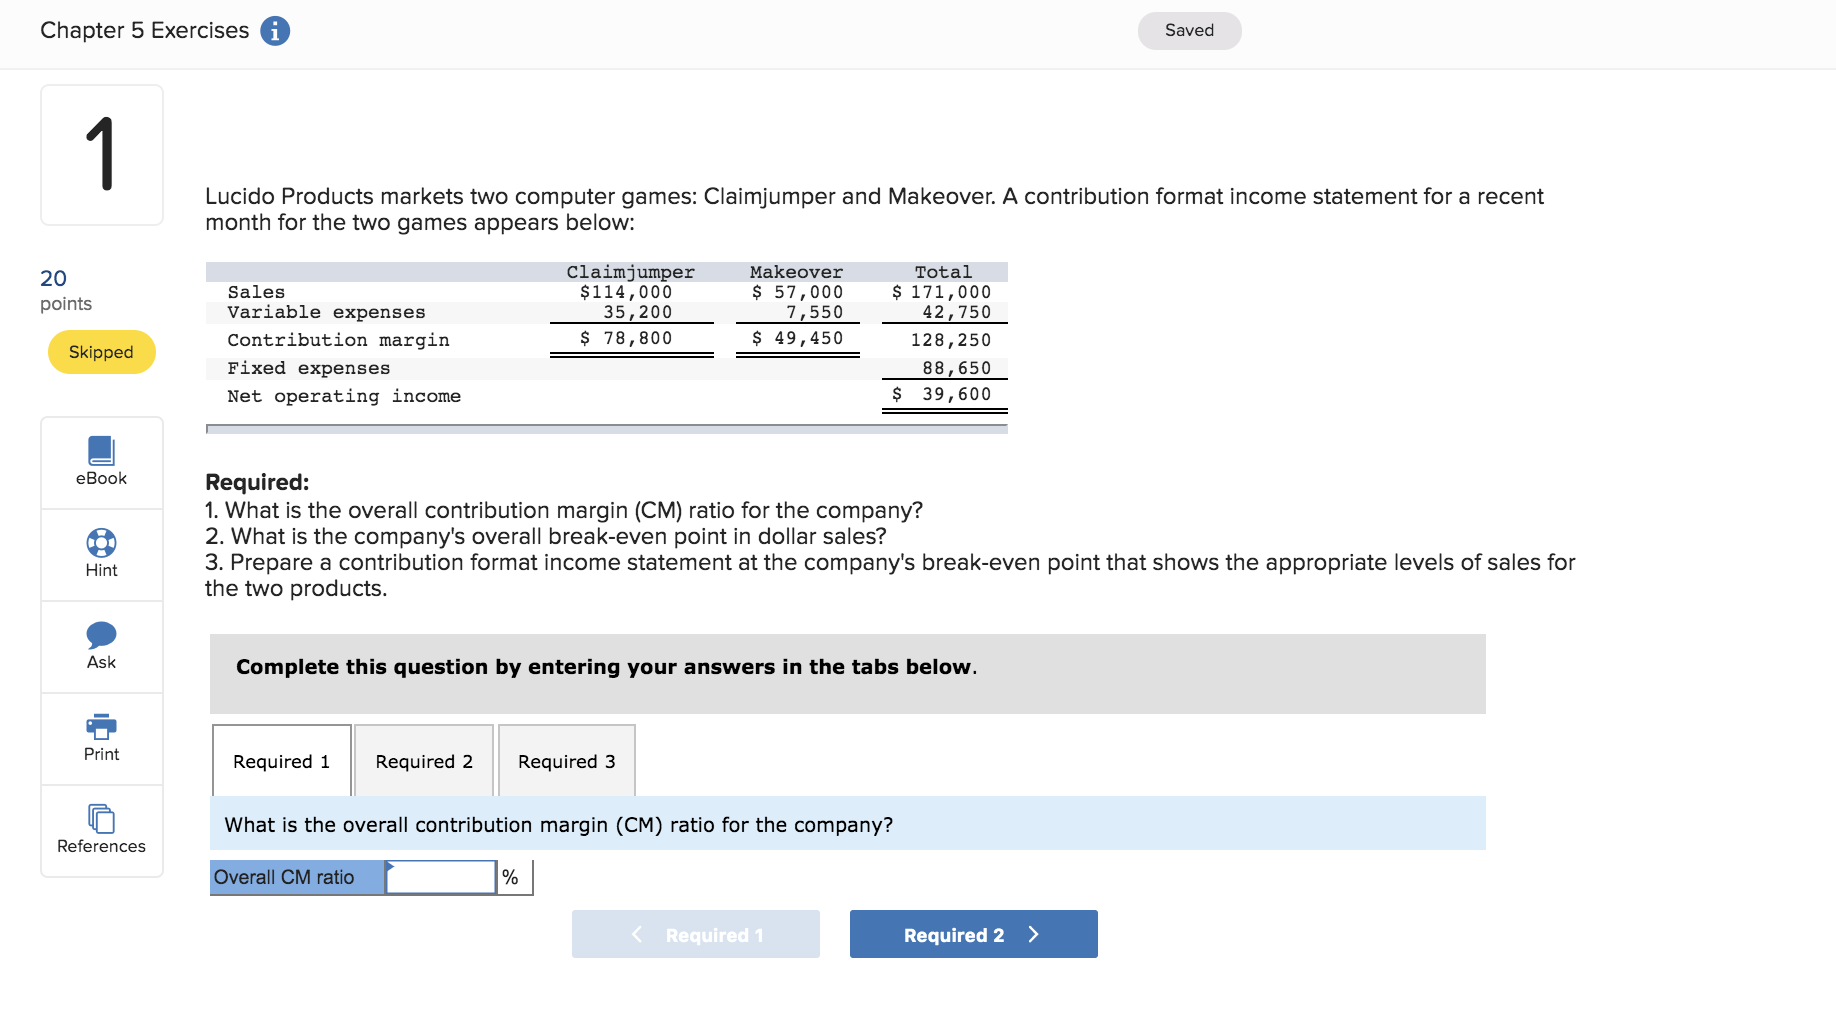Switch to the Required 2 tab
The width and height of the screenshot is (1836, 1022).
[423, 761]
